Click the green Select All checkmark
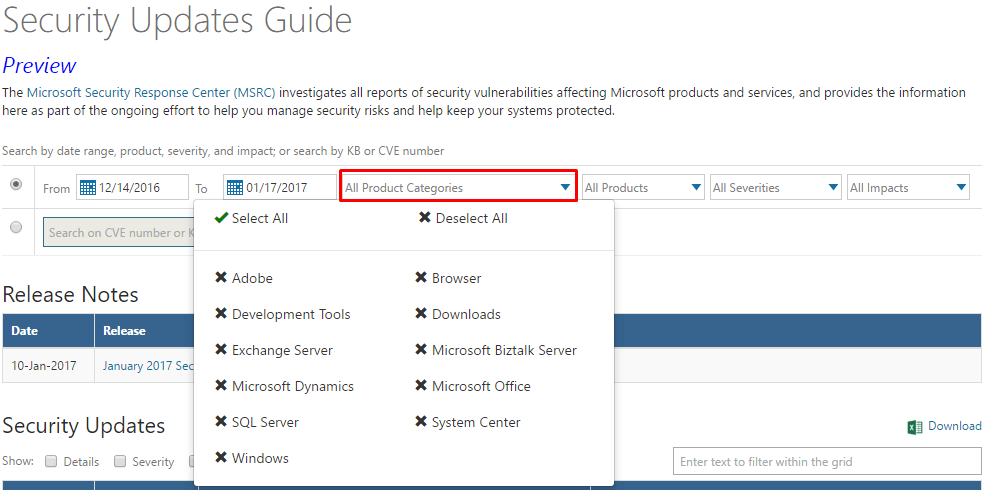The height and width of the screenshot is (490, 991). [x=221, y=218]
